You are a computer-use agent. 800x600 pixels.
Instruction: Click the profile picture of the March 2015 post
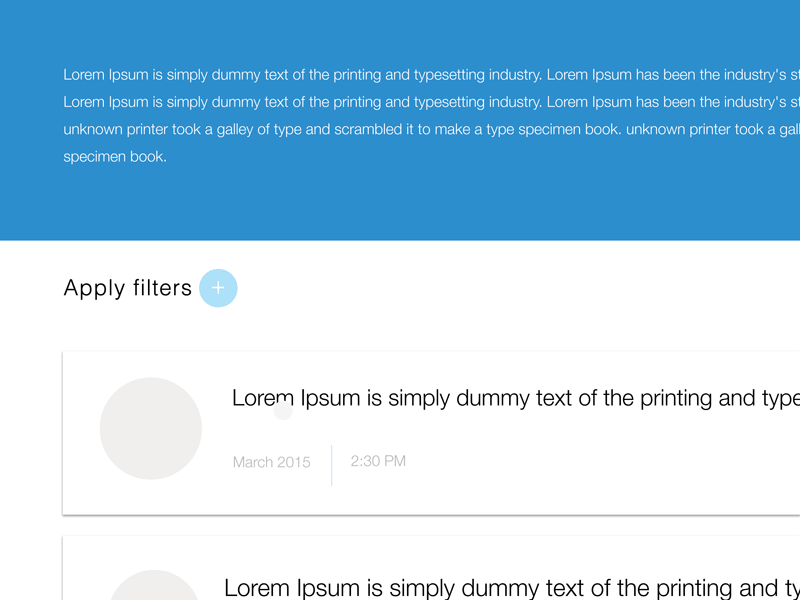click(x=151, y=428)
